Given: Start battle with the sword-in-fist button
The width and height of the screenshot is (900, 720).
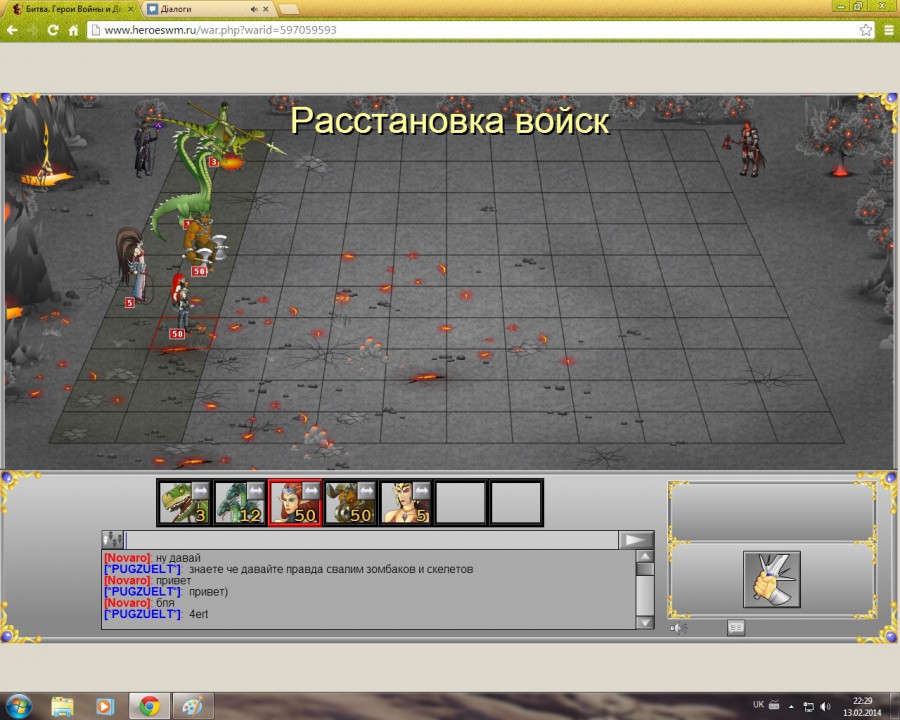Looking at the screenshot, I should coord(771,579).
